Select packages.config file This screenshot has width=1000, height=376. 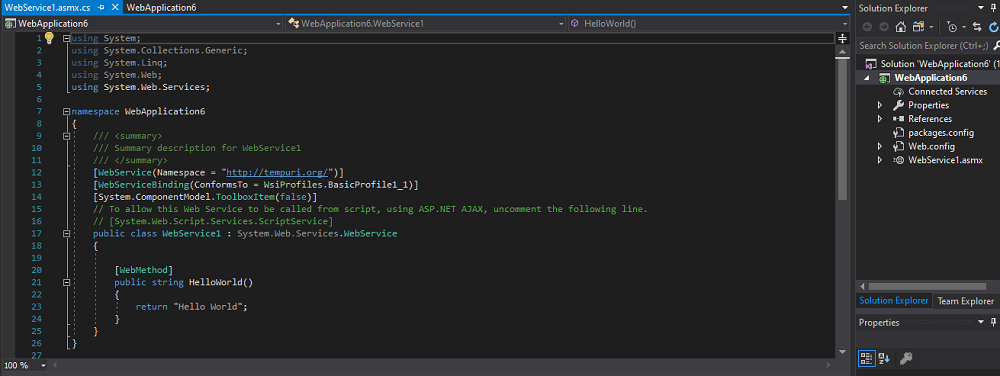(941, 133)
